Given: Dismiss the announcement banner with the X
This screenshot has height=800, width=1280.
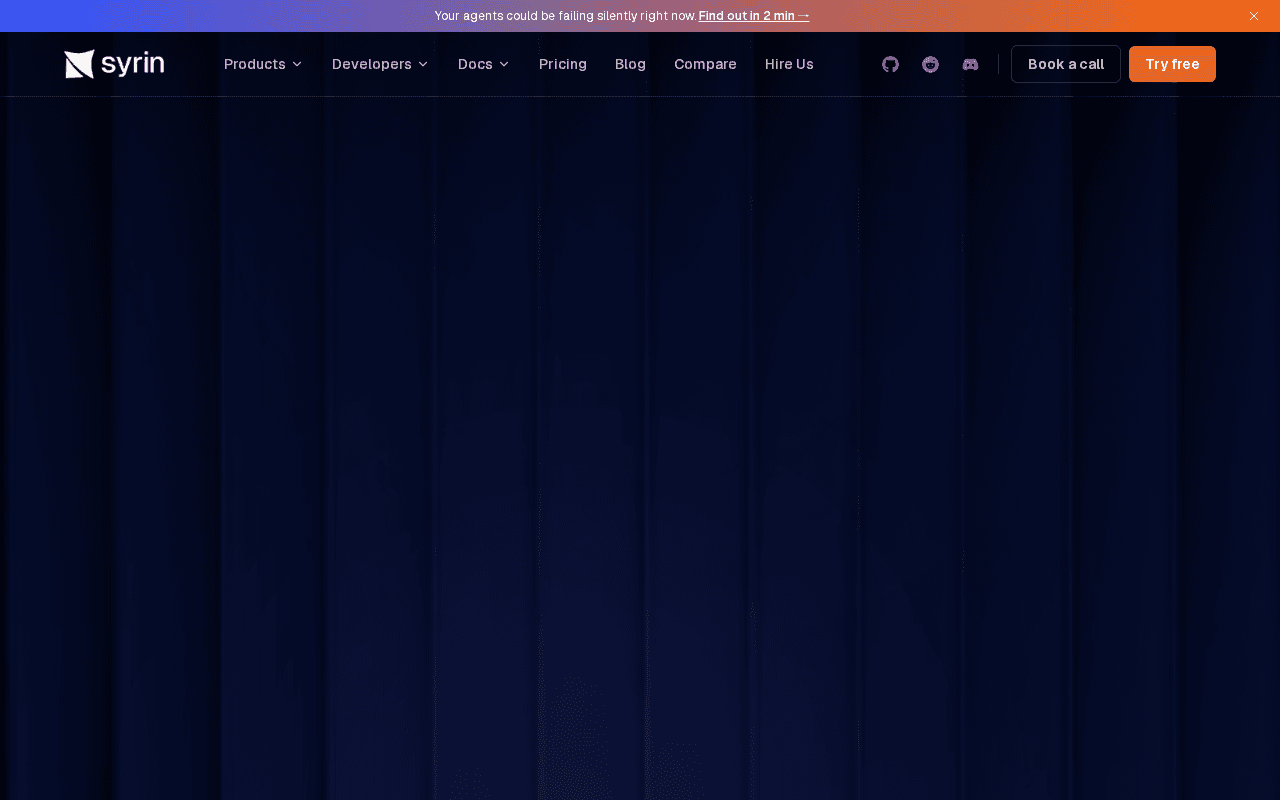Looking at the screenshot, I should click(1254, 16).
